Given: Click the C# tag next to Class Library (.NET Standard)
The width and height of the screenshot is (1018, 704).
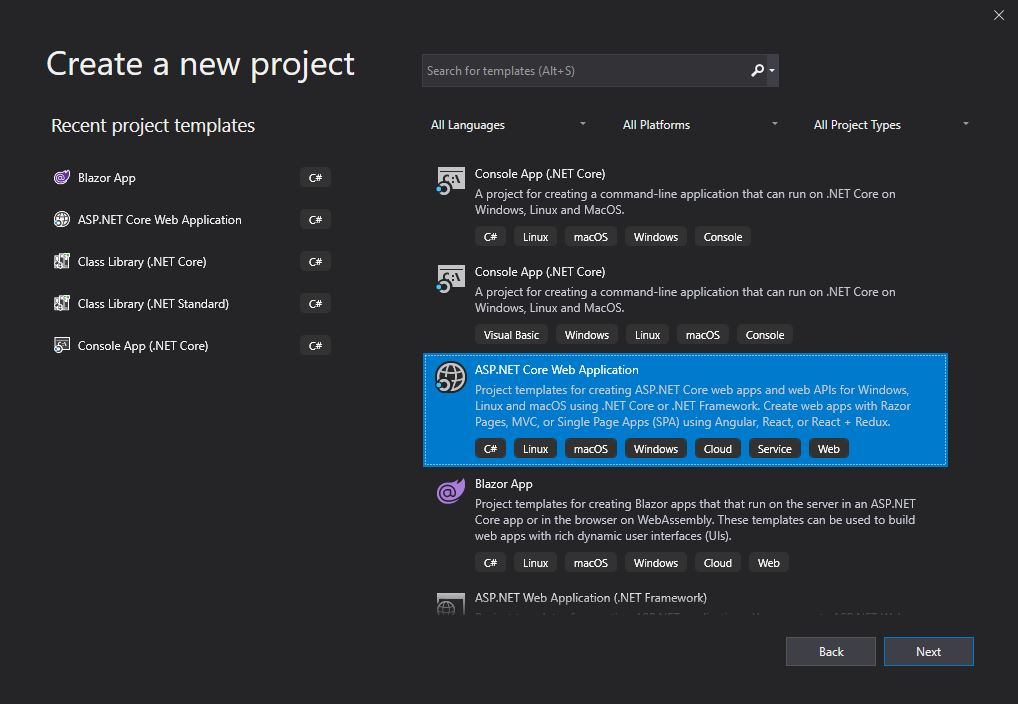Looking at the screenshot, I should click(x=316, y=303).
